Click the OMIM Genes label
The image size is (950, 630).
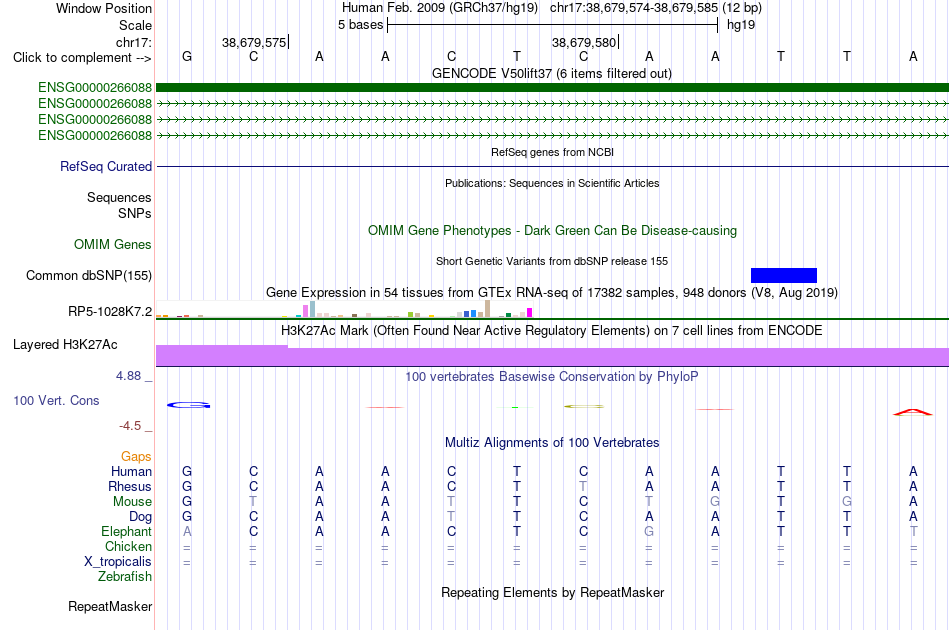pyautogui.click(x=112, y=244)
